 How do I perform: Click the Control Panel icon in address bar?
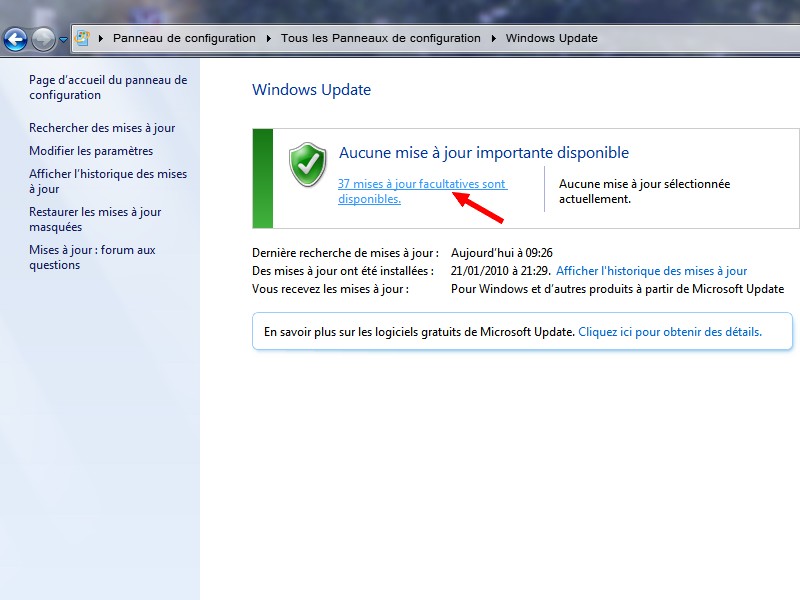83,38
